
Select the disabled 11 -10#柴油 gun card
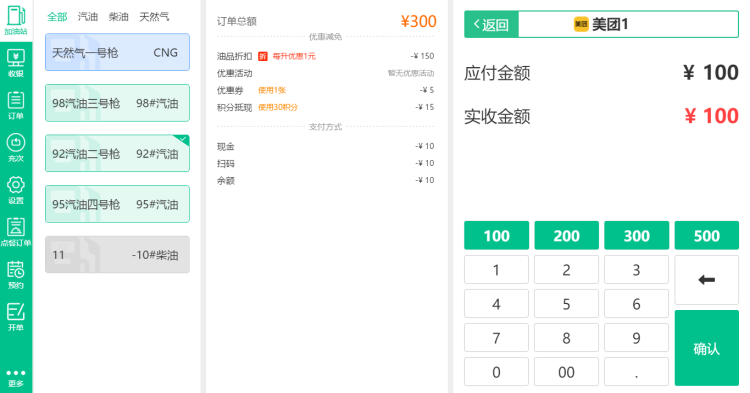(x=117, y=254)
